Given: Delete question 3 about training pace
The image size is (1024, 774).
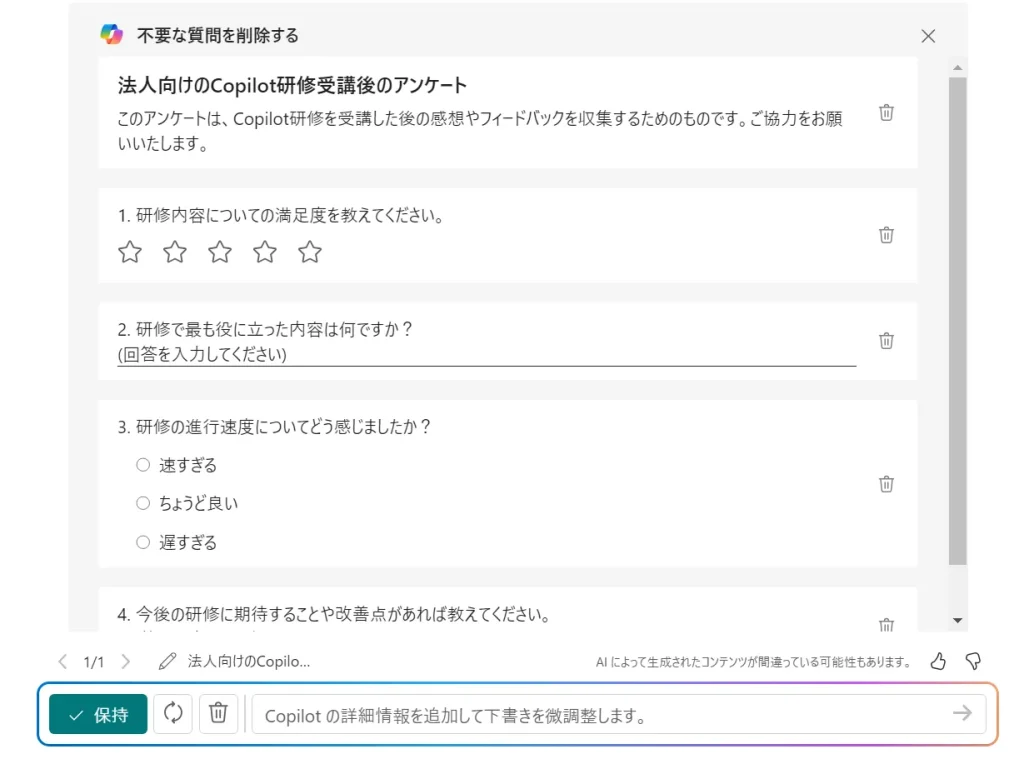Looking at the screenshot, I should [886, 484].
